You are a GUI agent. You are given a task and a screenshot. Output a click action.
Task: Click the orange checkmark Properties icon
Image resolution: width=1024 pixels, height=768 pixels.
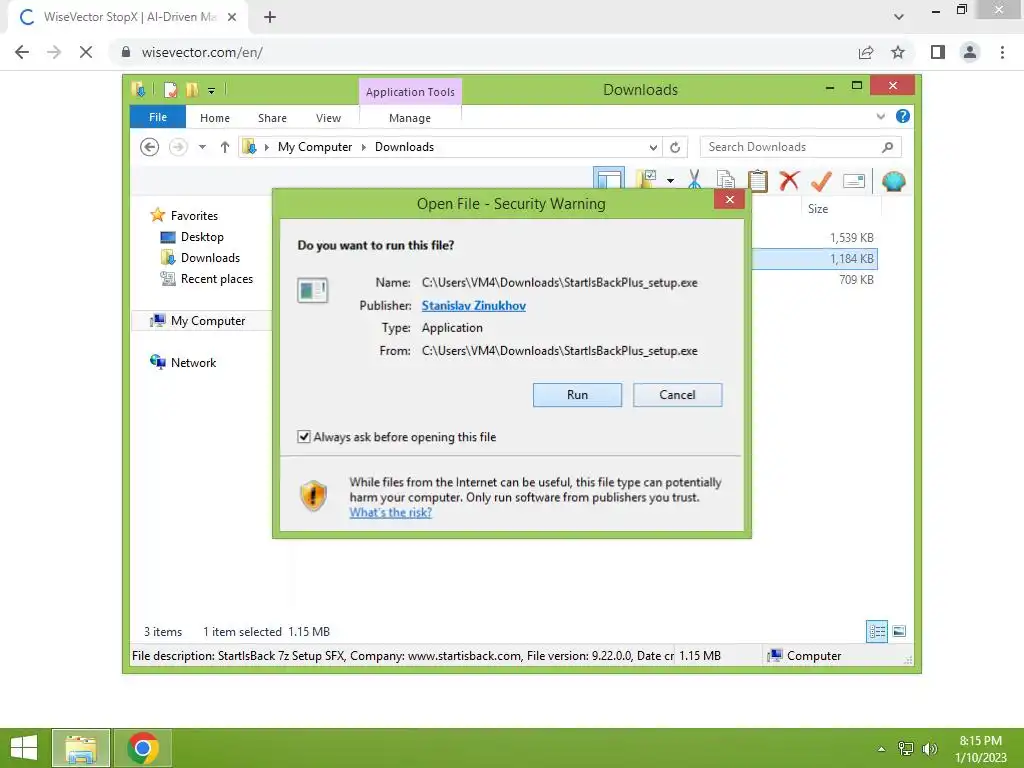tap(821, 181)
